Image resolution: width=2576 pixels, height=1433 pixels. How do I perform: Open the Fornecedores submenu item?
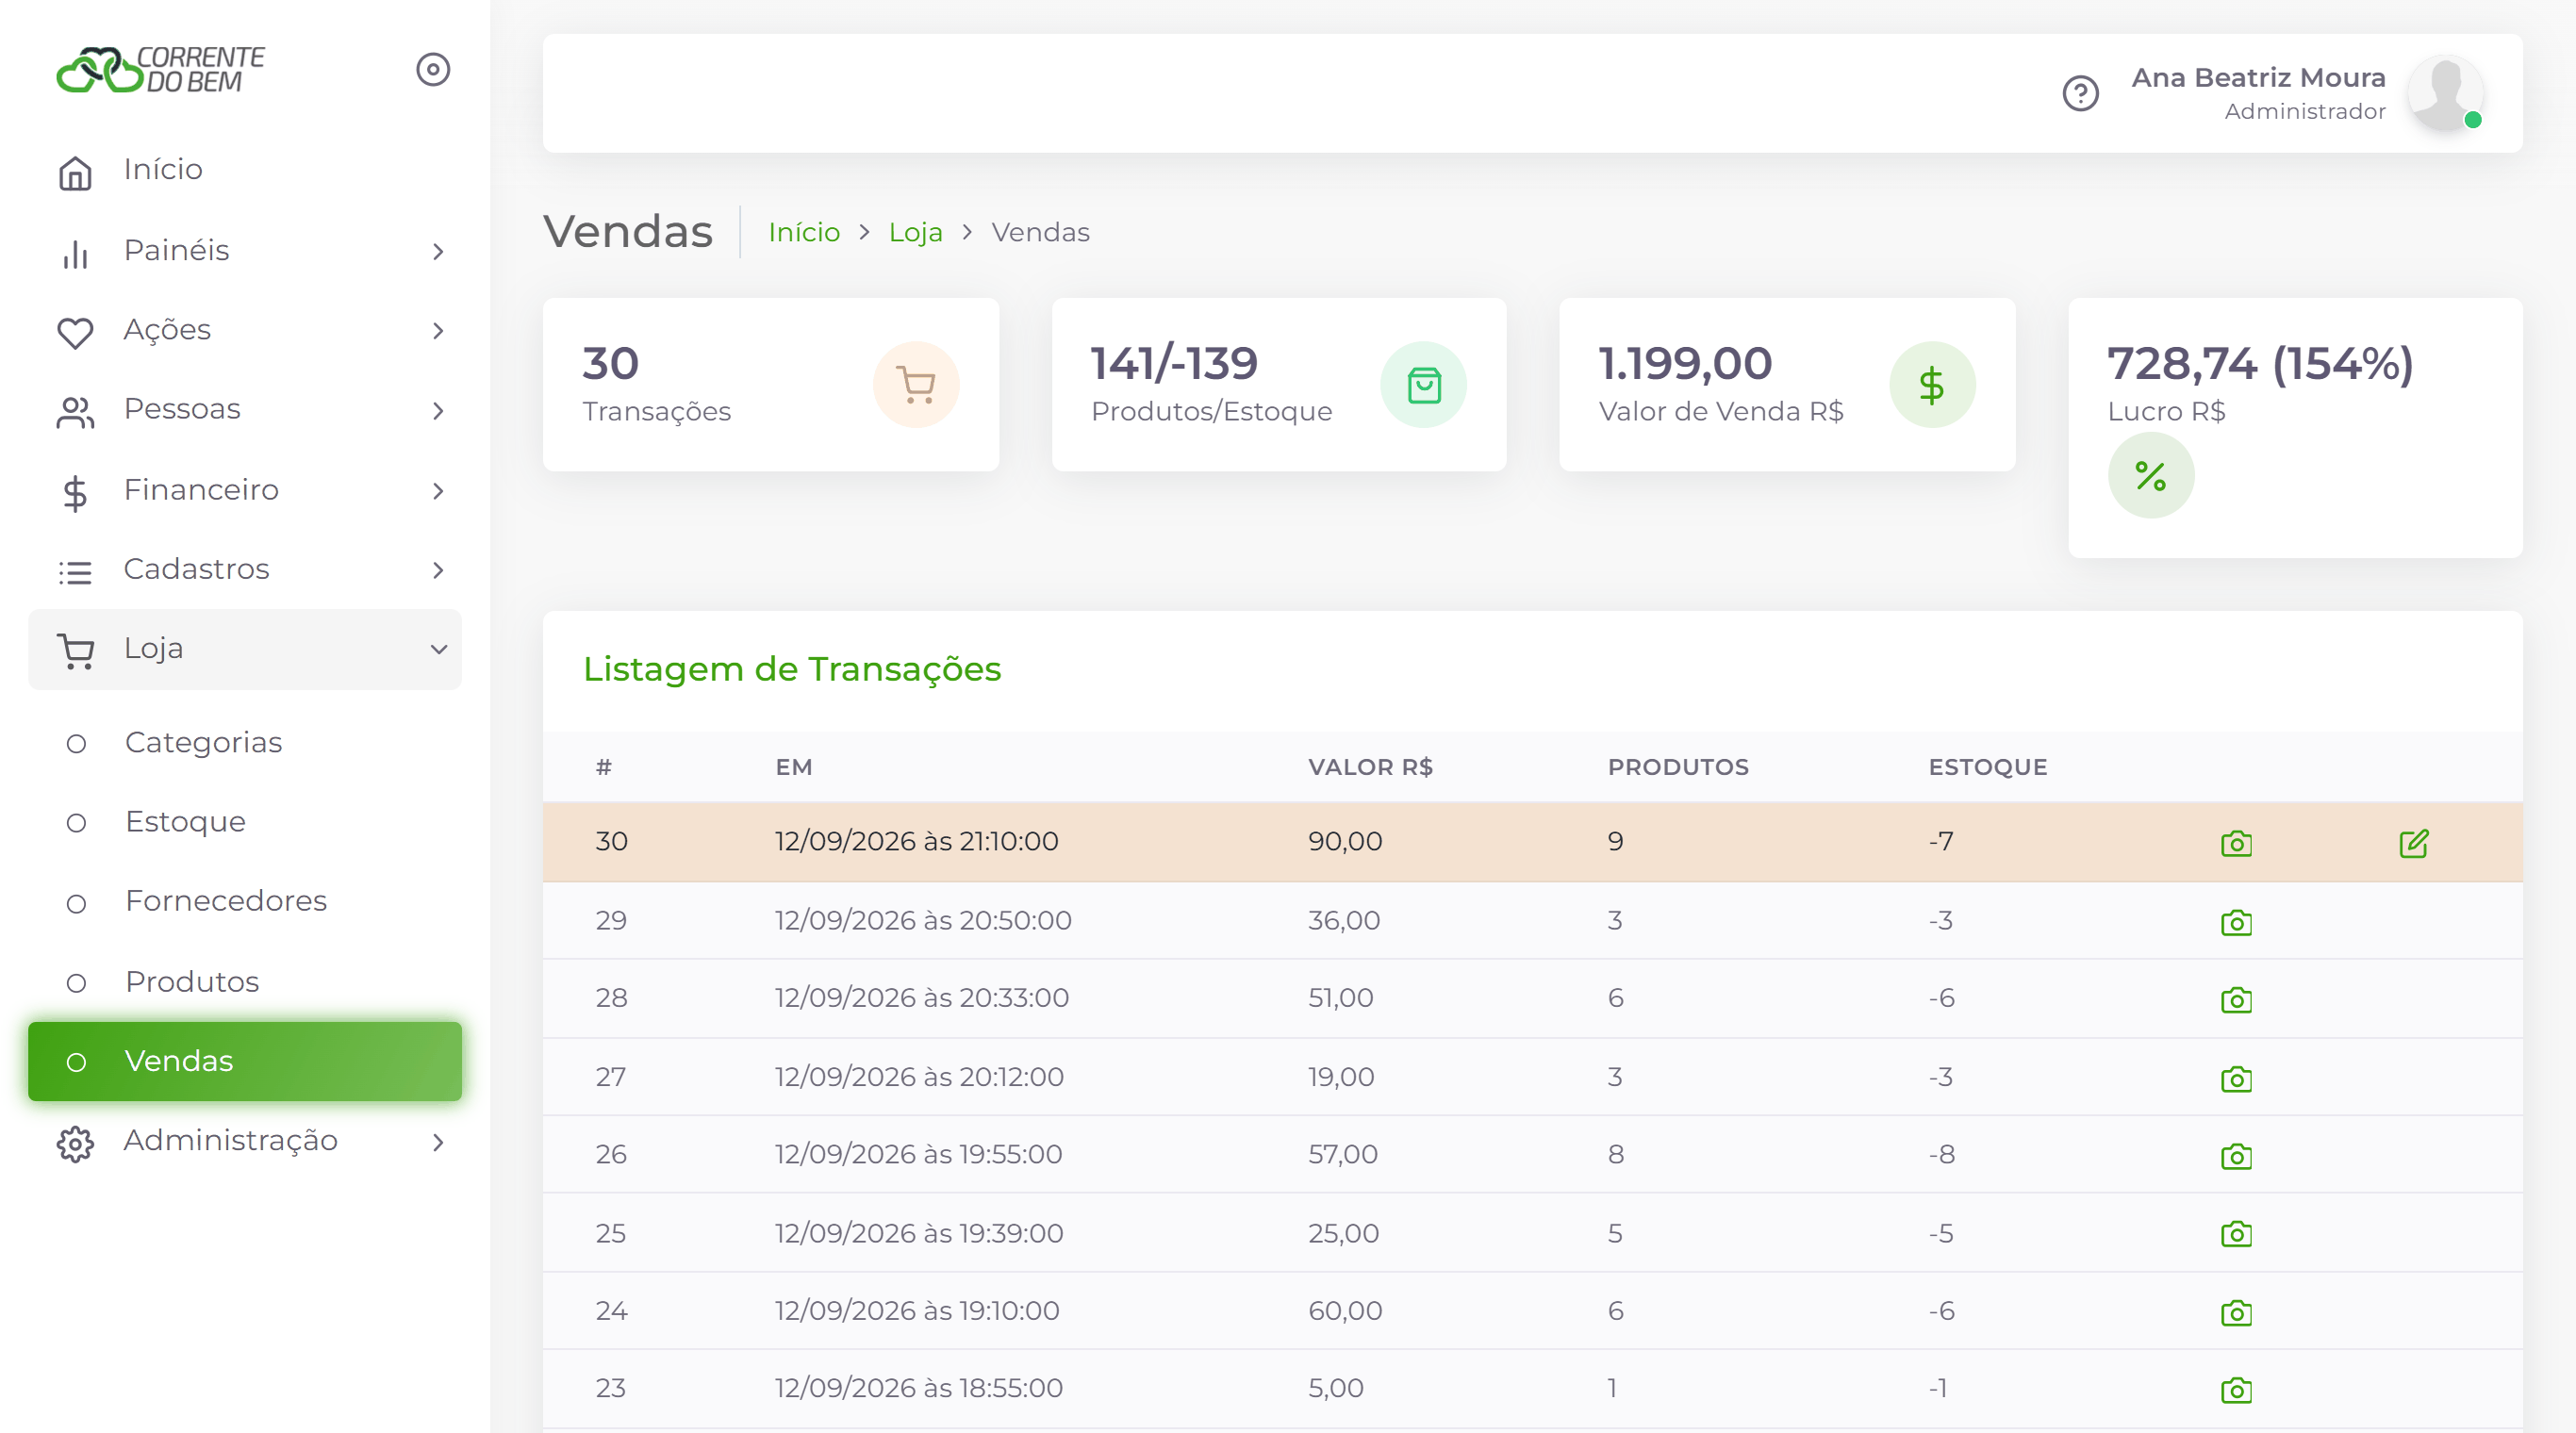tap(245, 902)
